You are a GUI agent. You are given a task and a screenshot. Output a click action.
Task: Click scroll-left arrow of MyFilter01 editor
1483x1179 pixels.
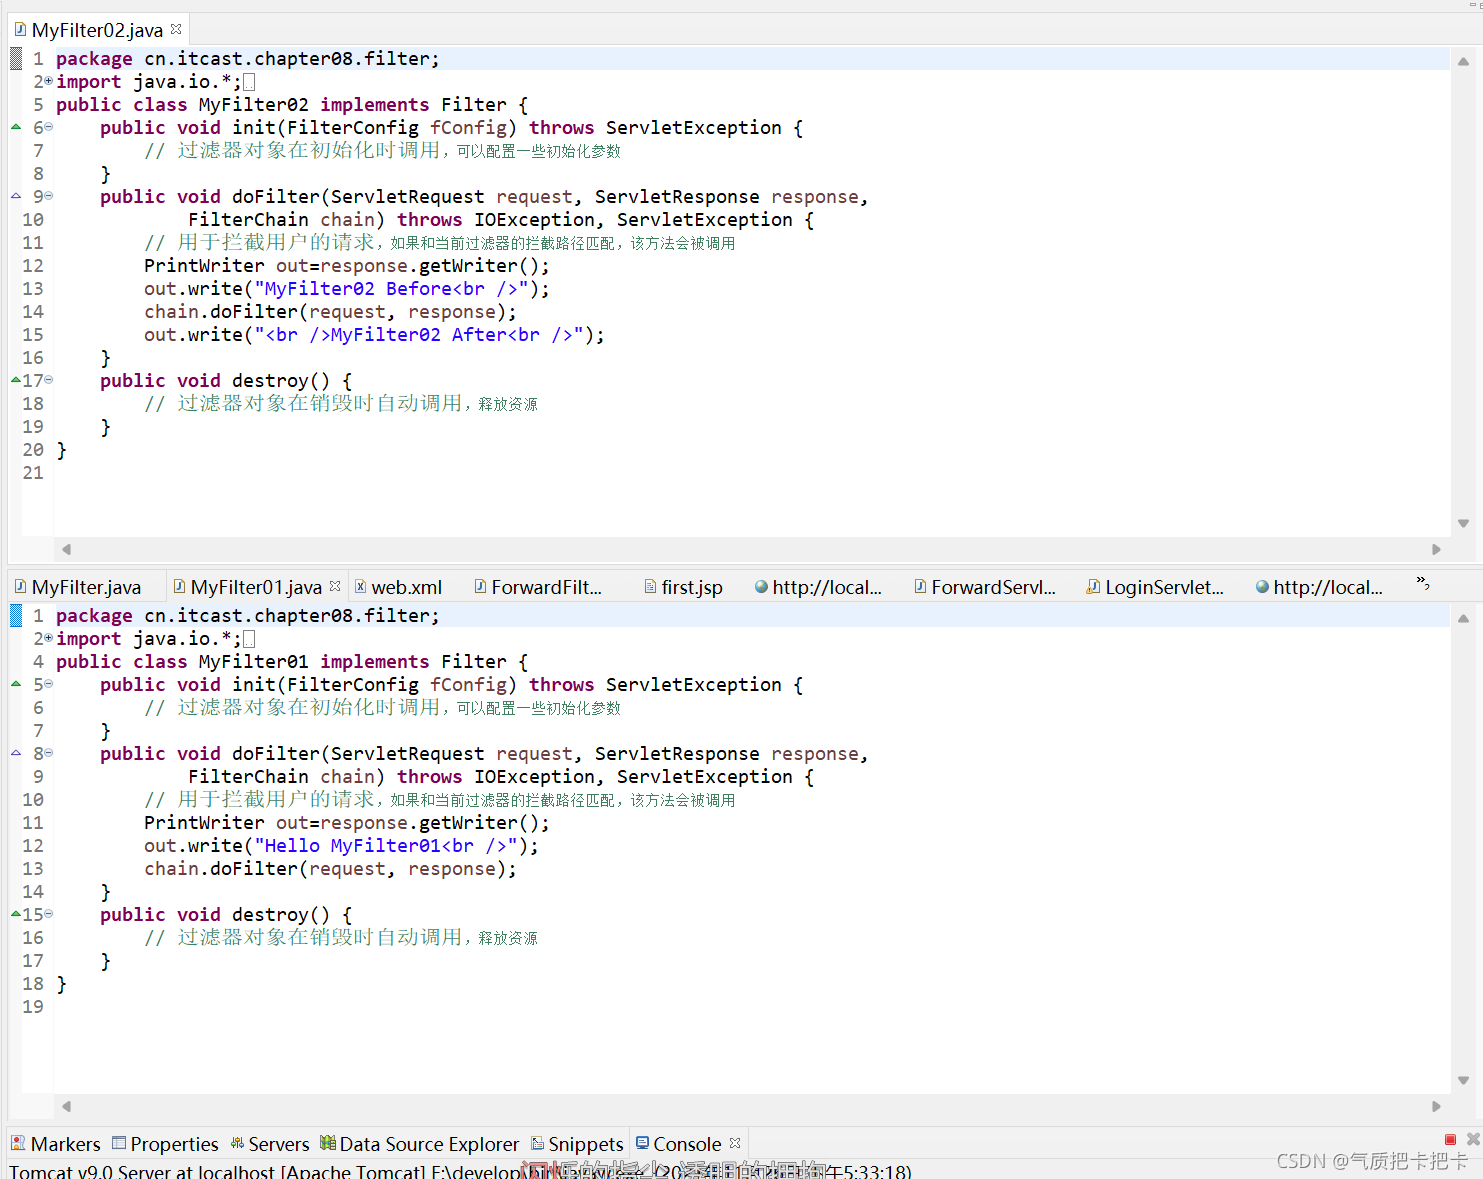click(x=66, y=1106)
